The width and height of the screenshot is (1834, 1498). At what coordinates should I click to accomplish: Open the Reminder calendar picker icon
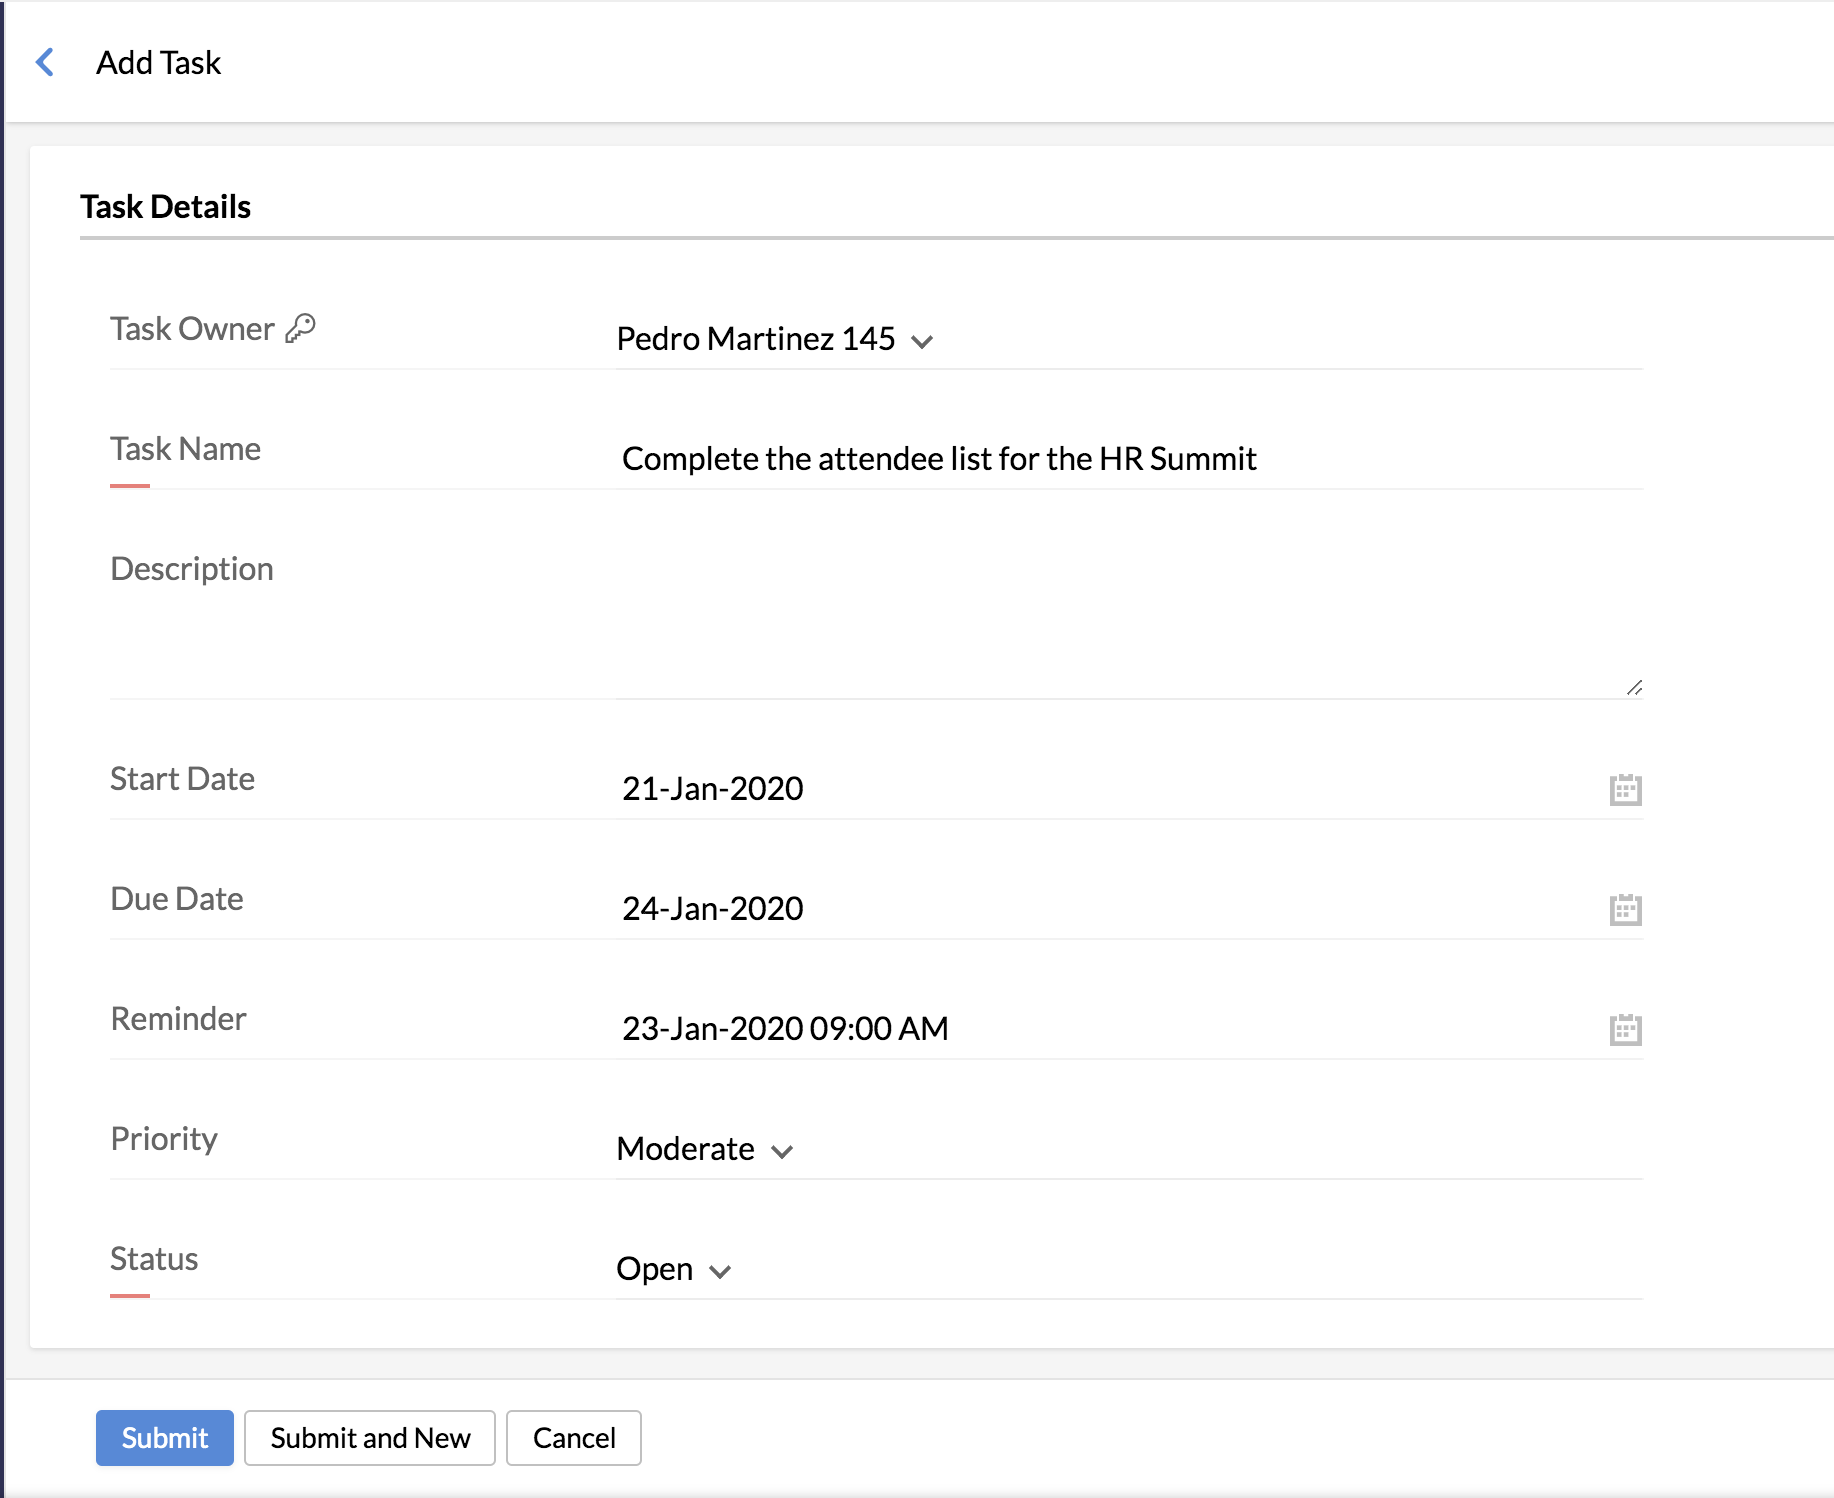[1625, 1029]
